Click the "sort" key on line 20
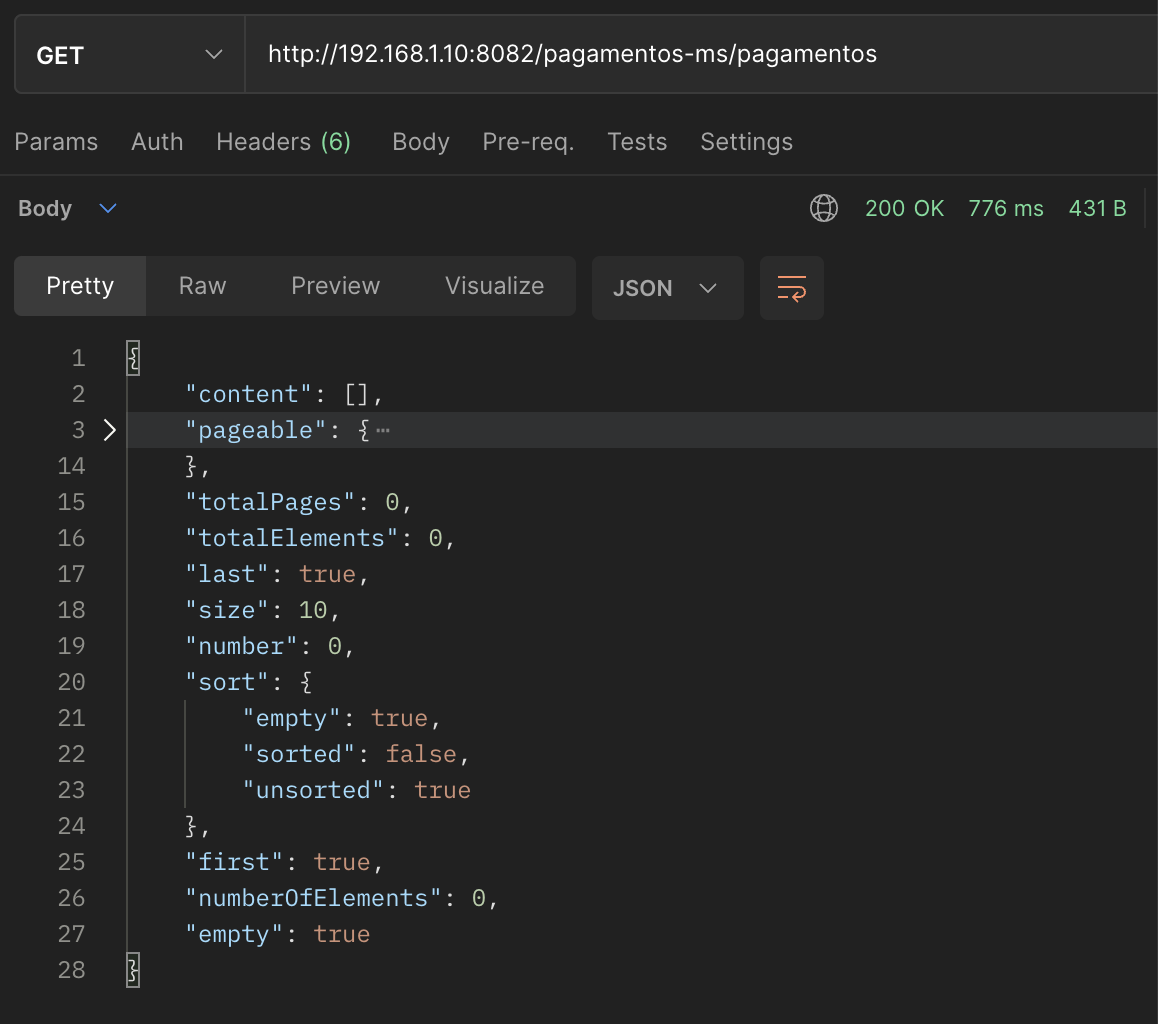This screenshot has height=1024, width=1158. 227,682
